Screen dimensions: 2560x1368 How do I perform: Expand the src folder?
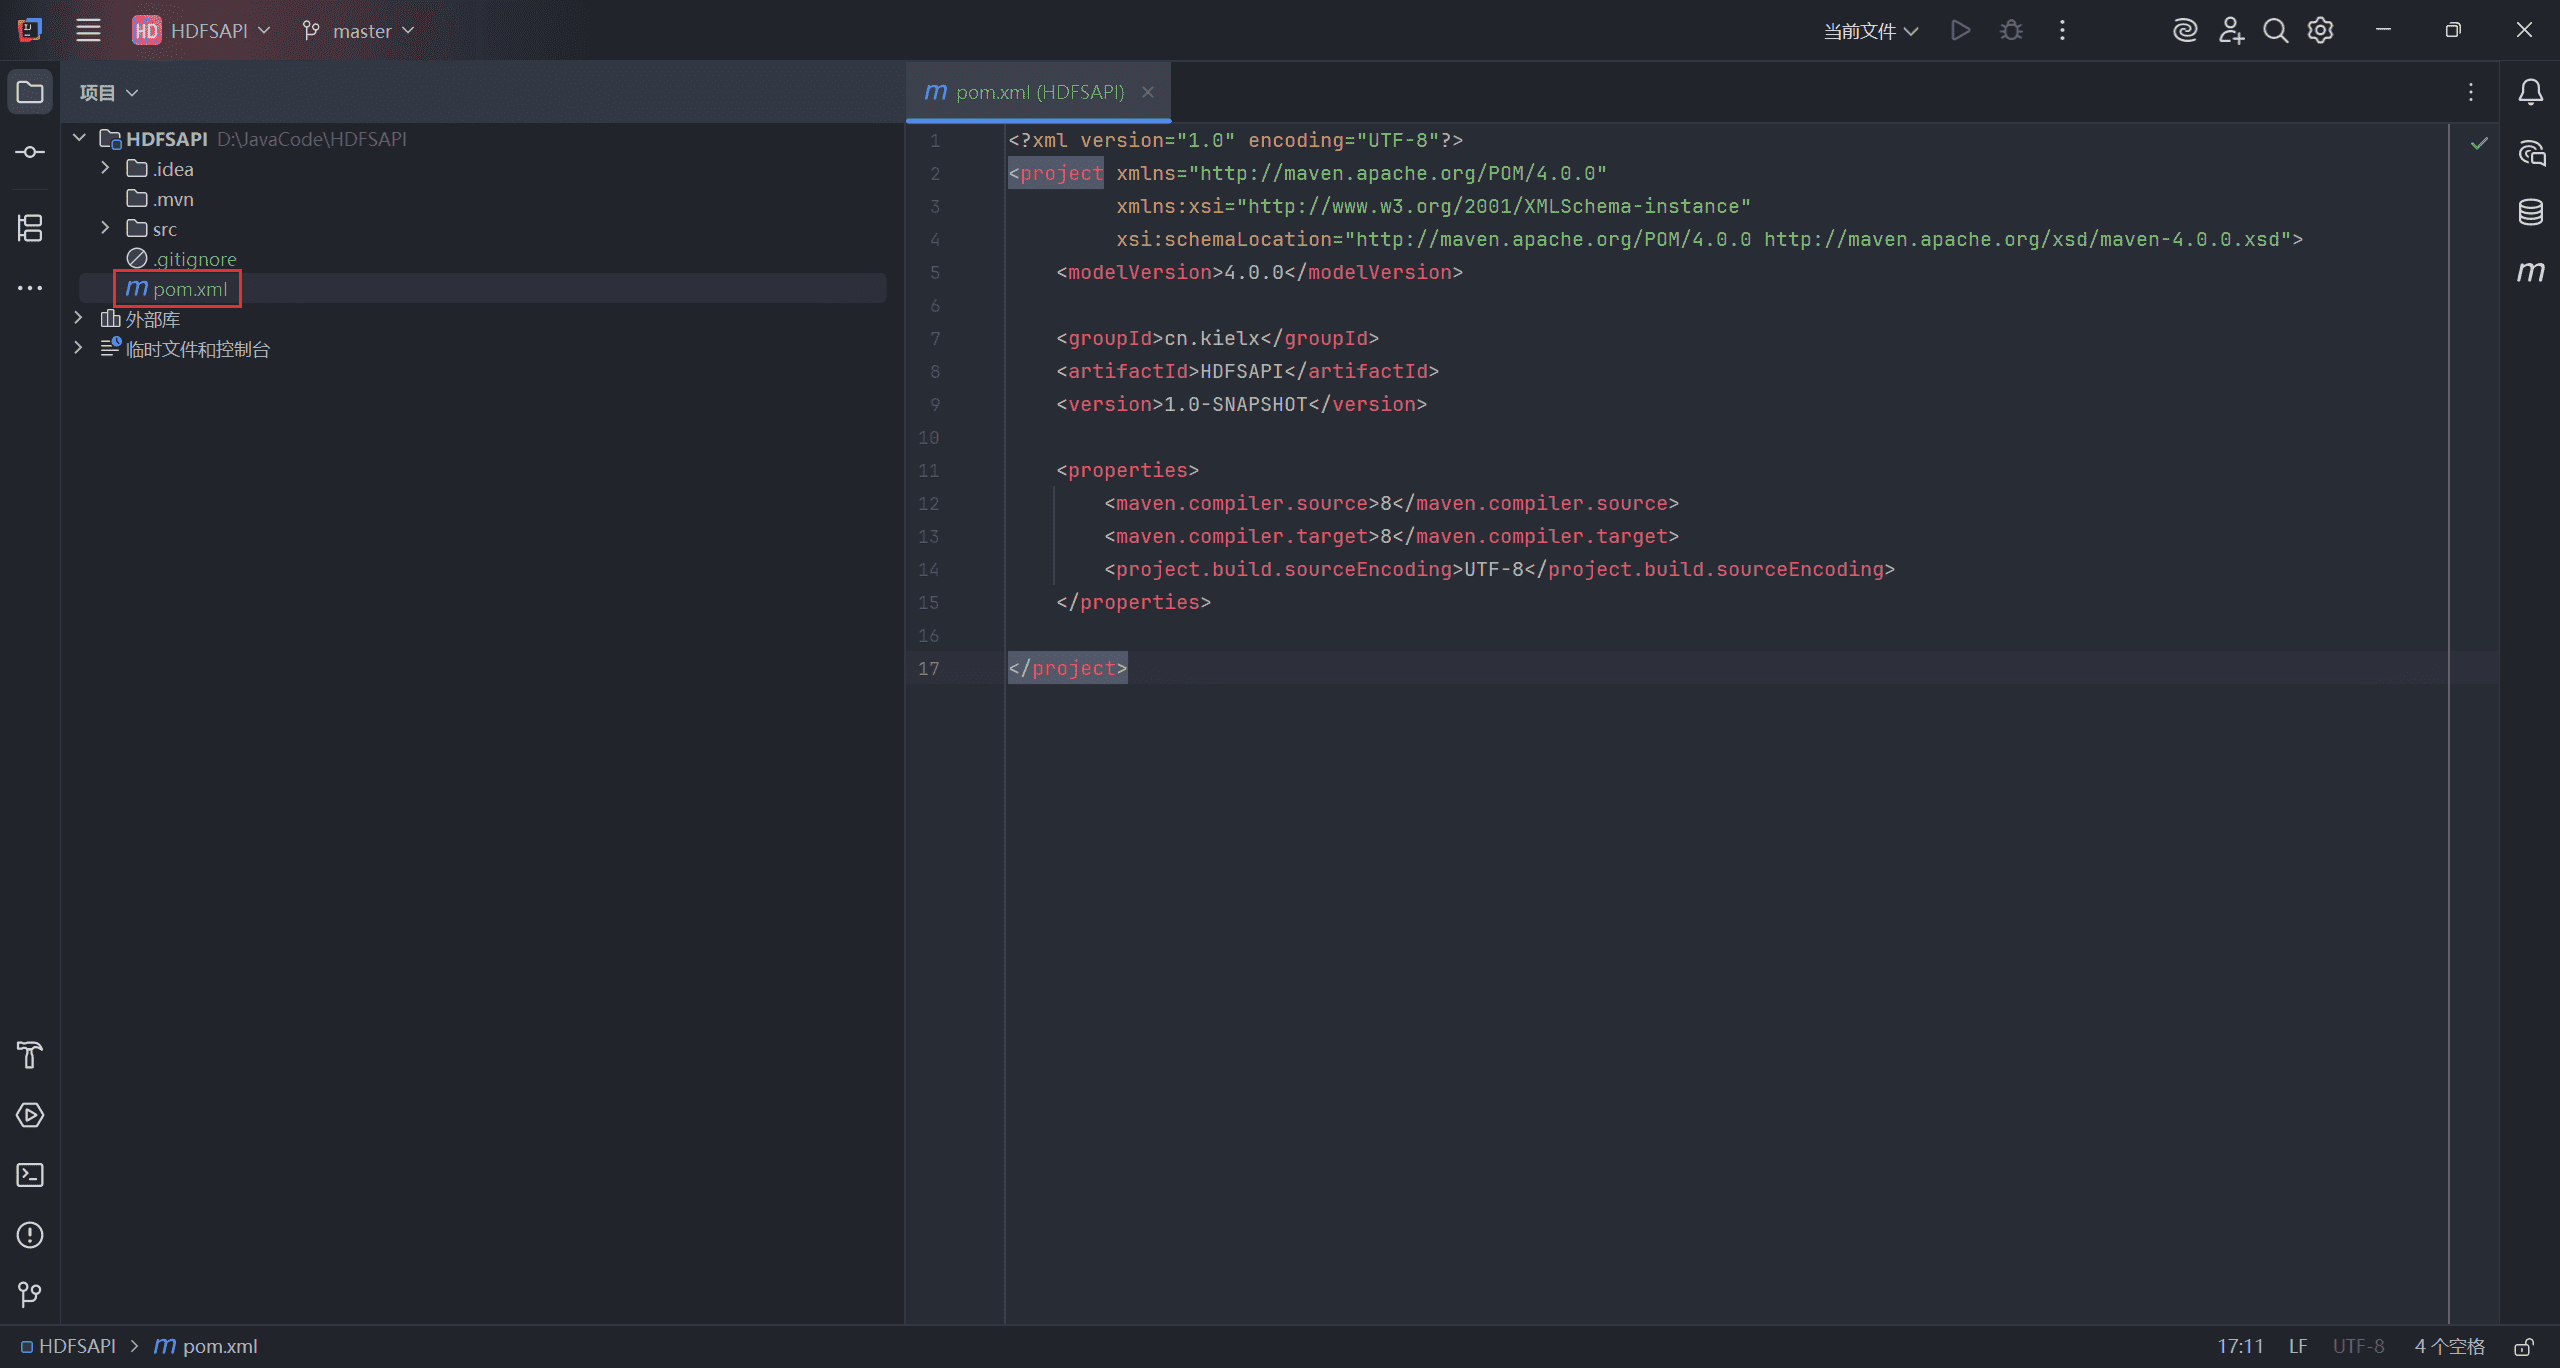(x=105, y=228)
